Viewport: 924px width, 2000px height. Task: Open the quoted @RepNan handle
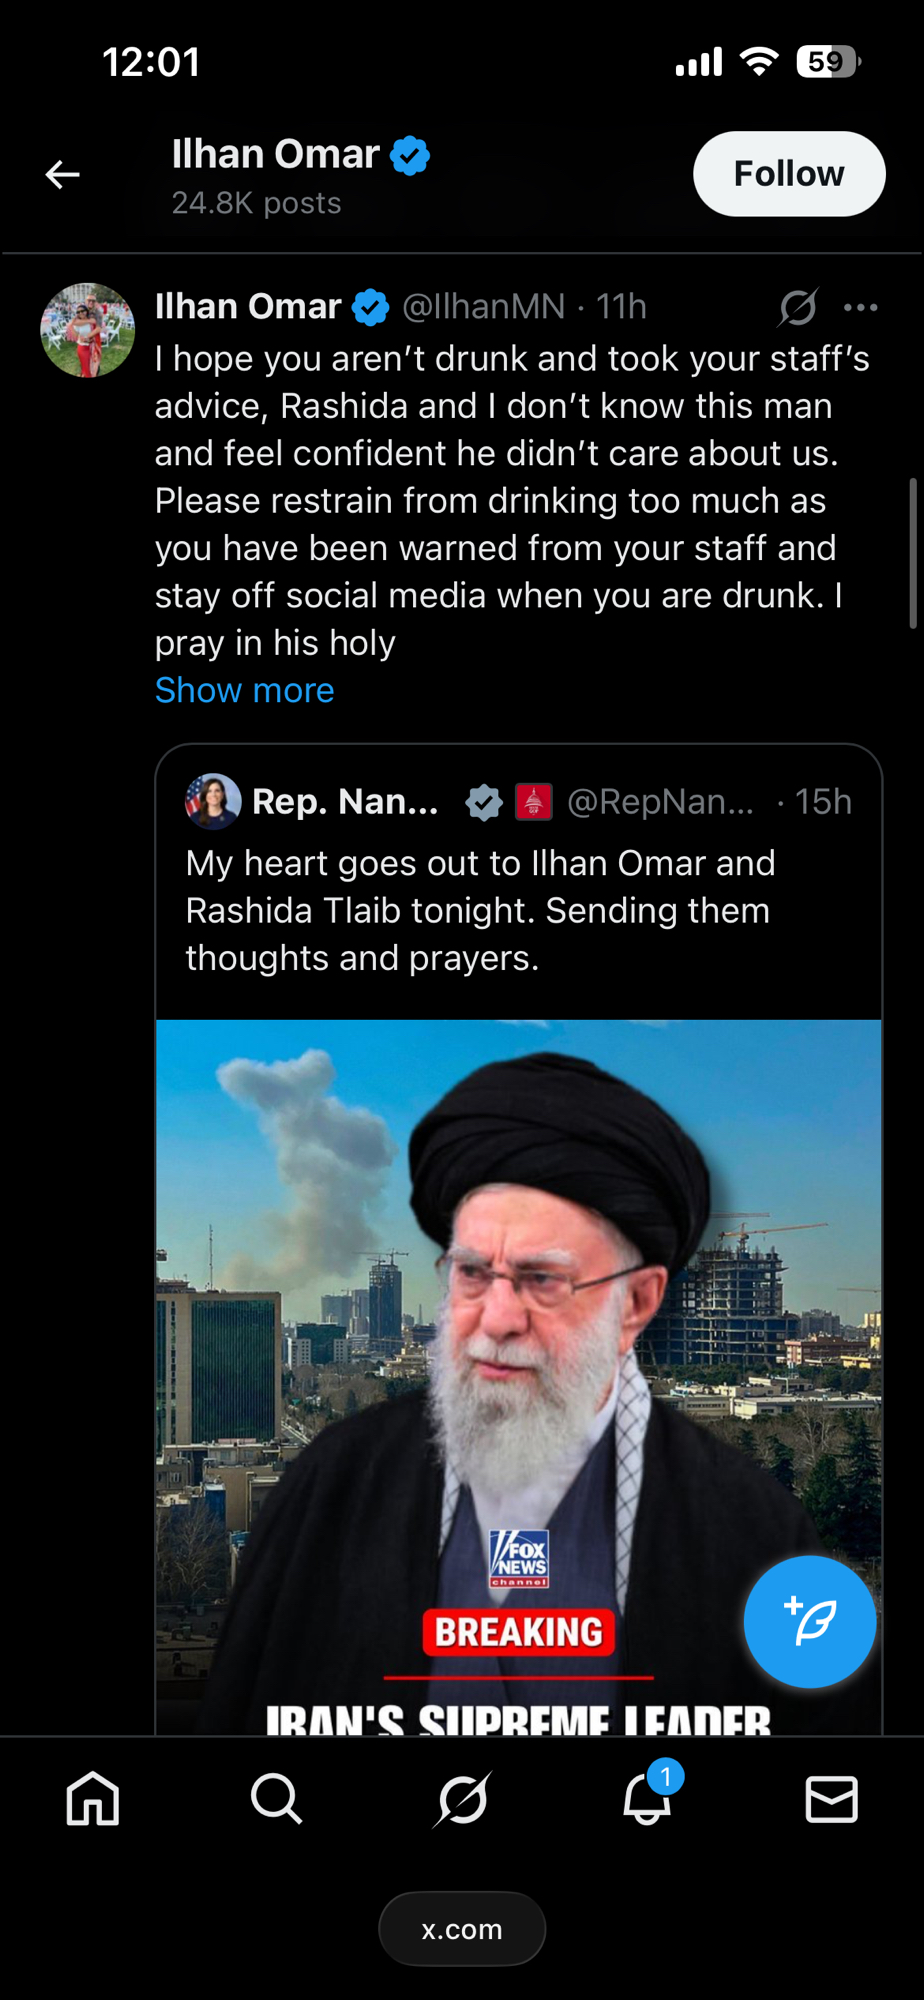tap(660, 801)
